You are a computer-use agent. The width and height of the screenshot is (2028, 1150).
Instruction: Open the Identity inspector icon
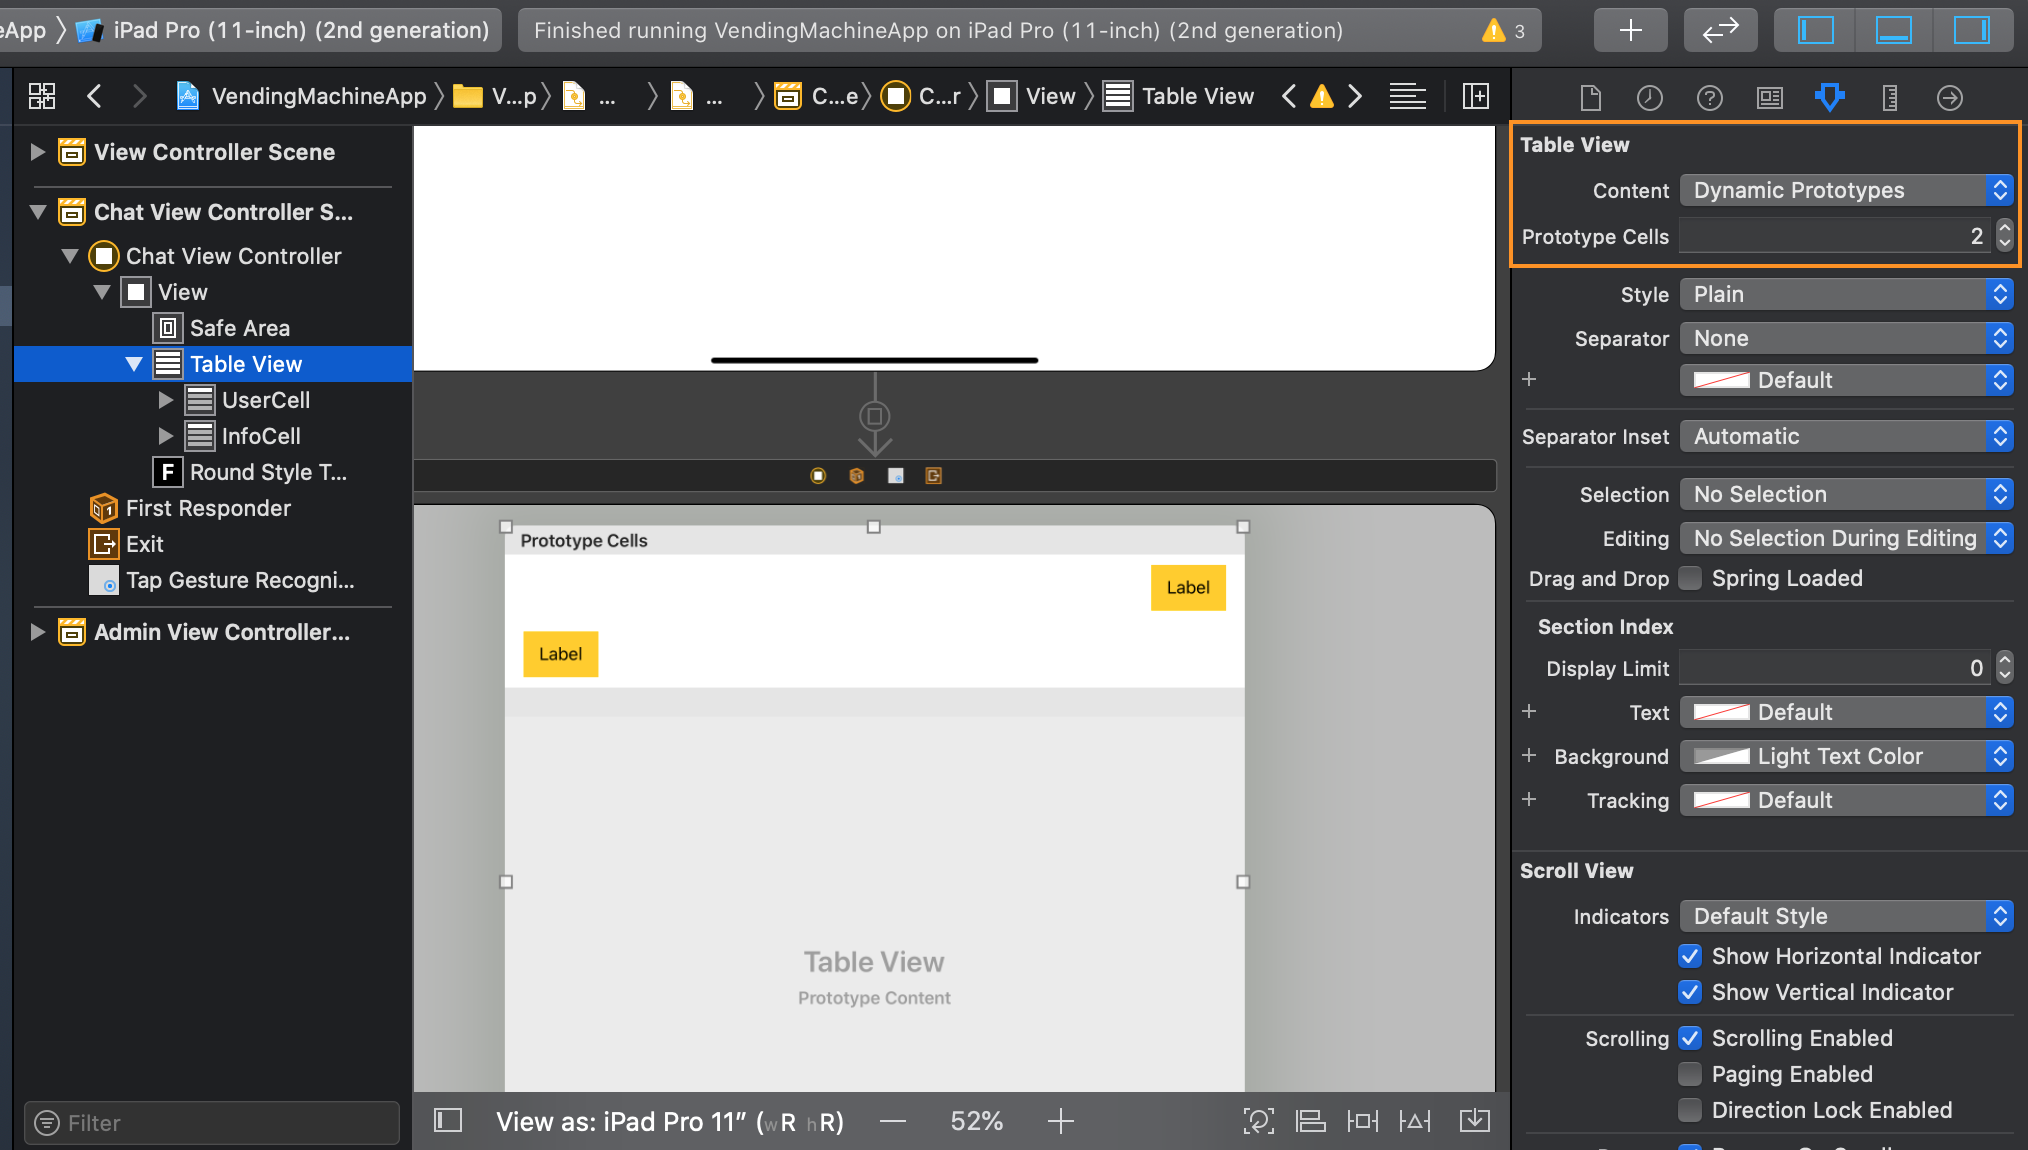1769,97
